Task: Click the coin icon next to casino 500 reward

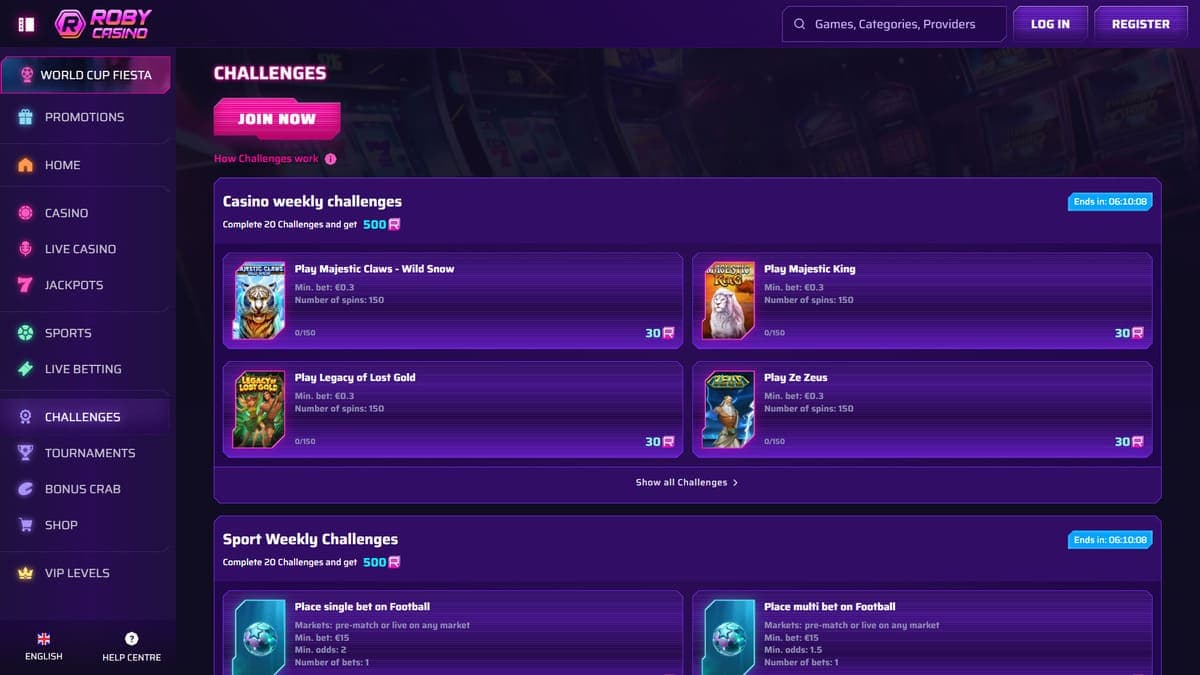Action: (x=395, y=225)
